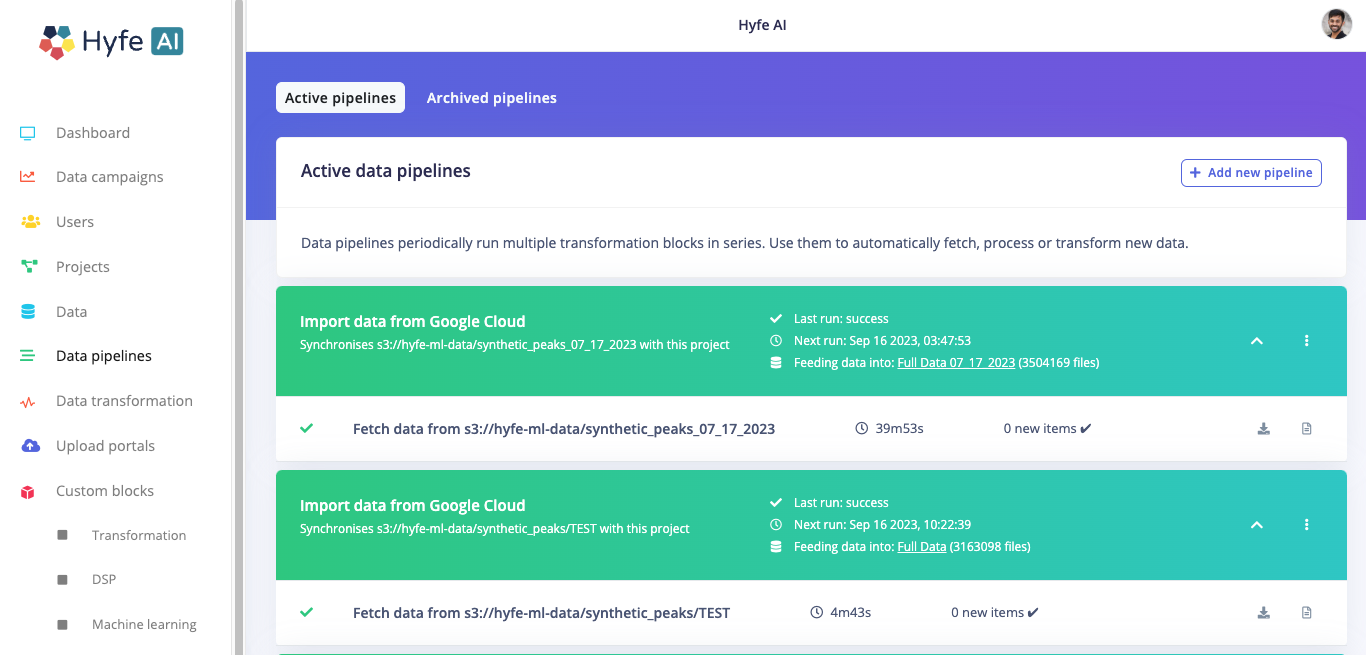
Task: Click the Add new pipeline button
Action: click(x=1251, y=173)
